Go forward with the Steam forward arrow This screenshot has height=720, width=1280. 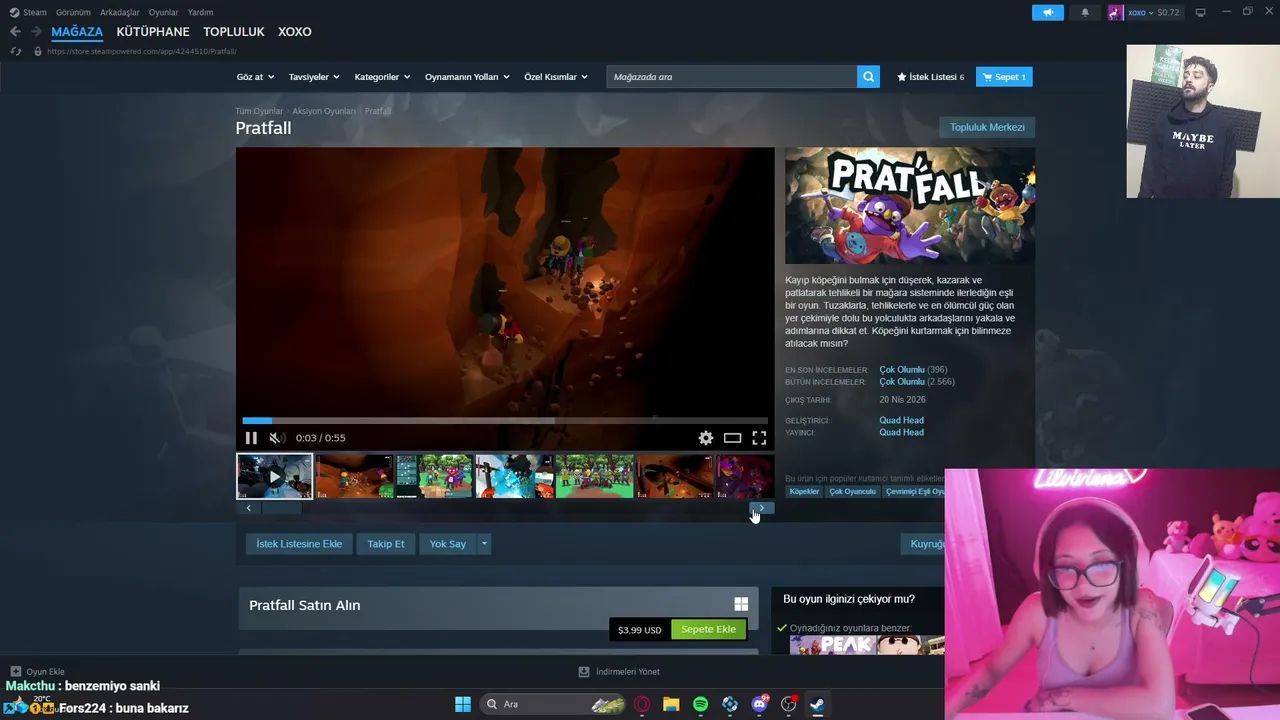pos(36,32)
